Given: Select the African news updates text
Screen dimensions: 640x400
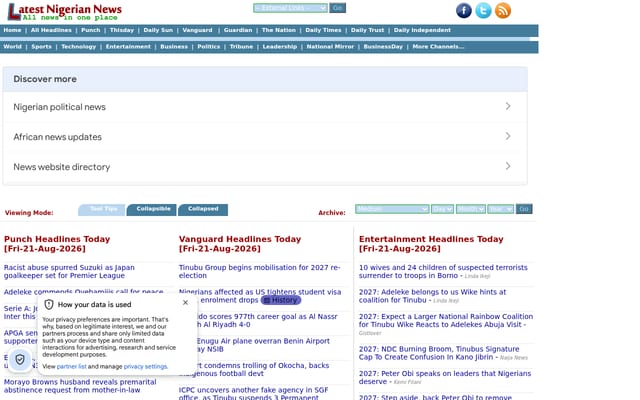Looking at the screenshot, I should pos(58,137).
